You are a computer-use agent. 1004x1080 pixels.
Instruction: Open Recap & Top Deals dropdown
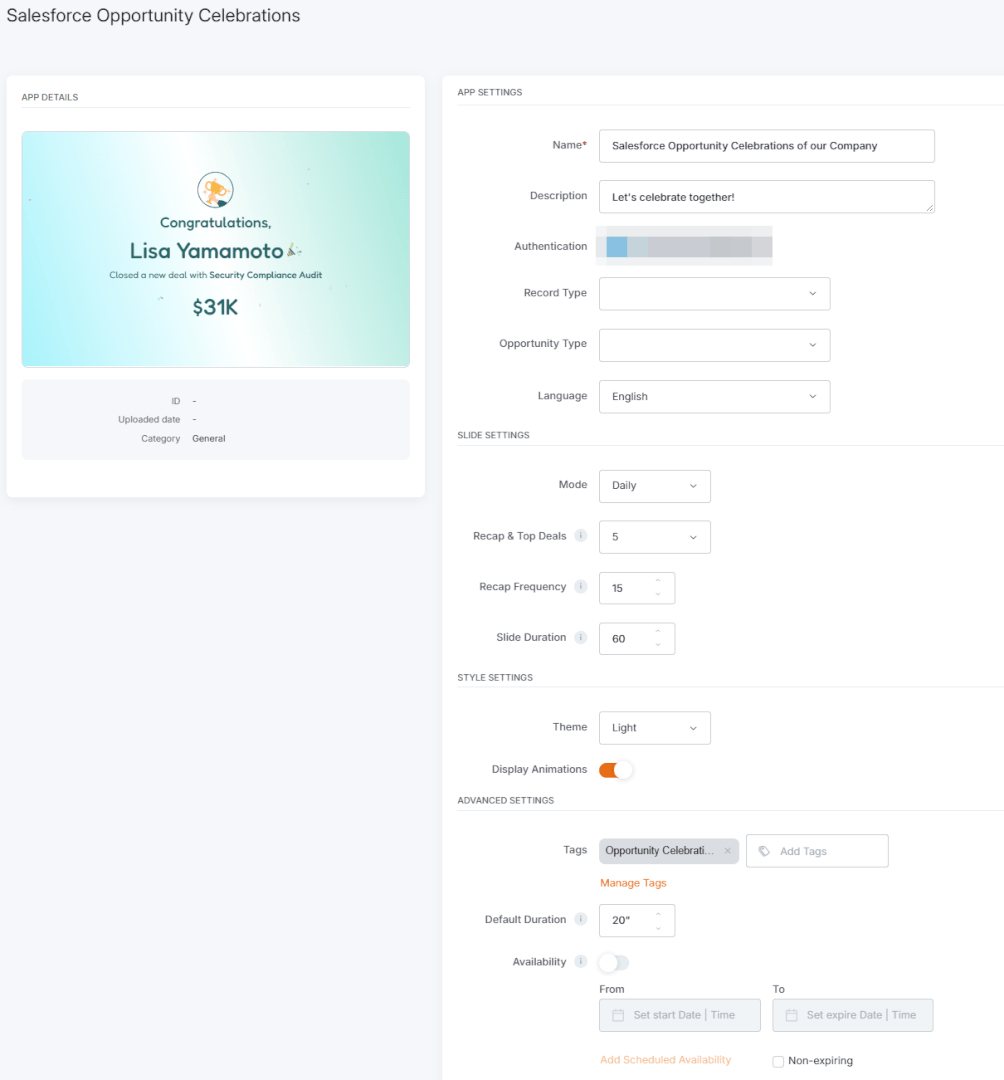(655, 537)
